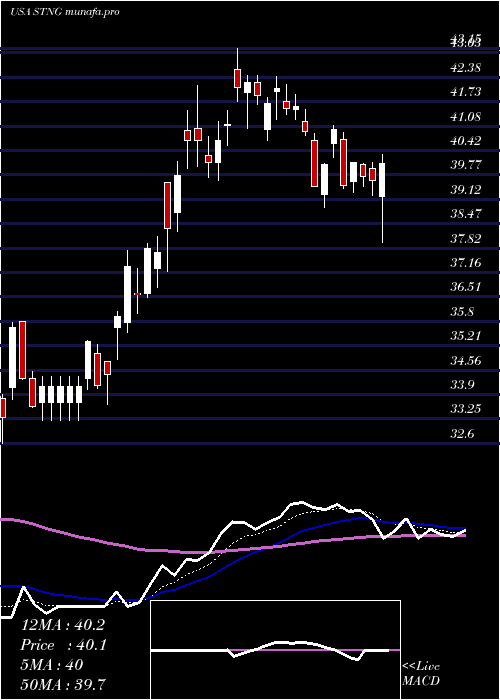500x700 pixels.
Task: Click the 42.38 price axis label
Action: click(x=466, y=68)
